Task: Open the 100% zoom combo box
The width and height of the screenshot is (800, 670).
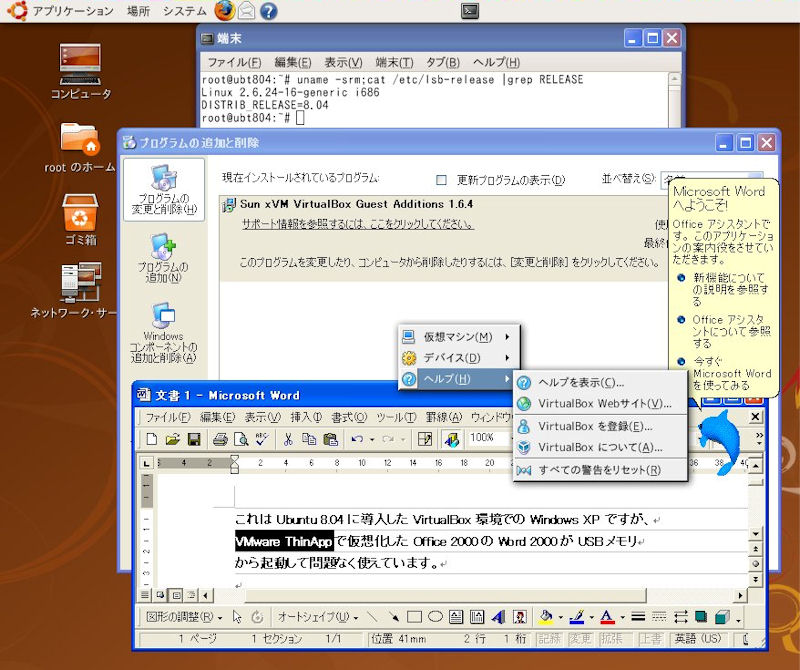Action: (x=490, y=438)
